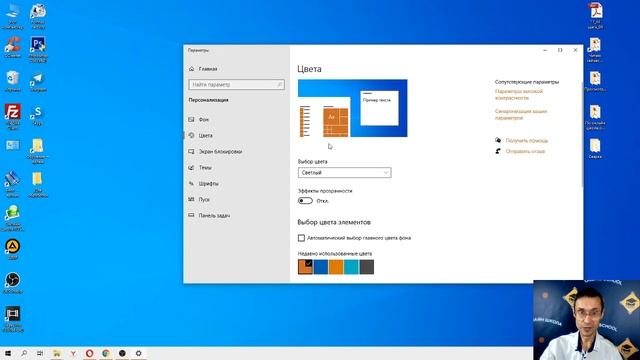Image resolution: width=640 pixels, height=360 pixels.
Task: Open the Adobe PDF file at desktop top right
Action: 595,15
